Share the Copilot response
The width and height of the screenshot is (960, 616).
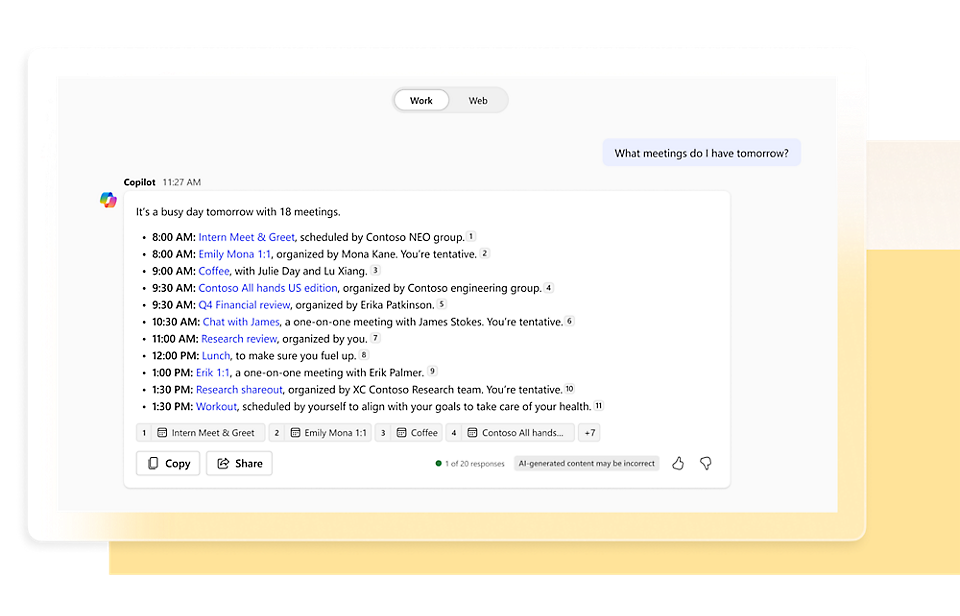pos(239,464)
